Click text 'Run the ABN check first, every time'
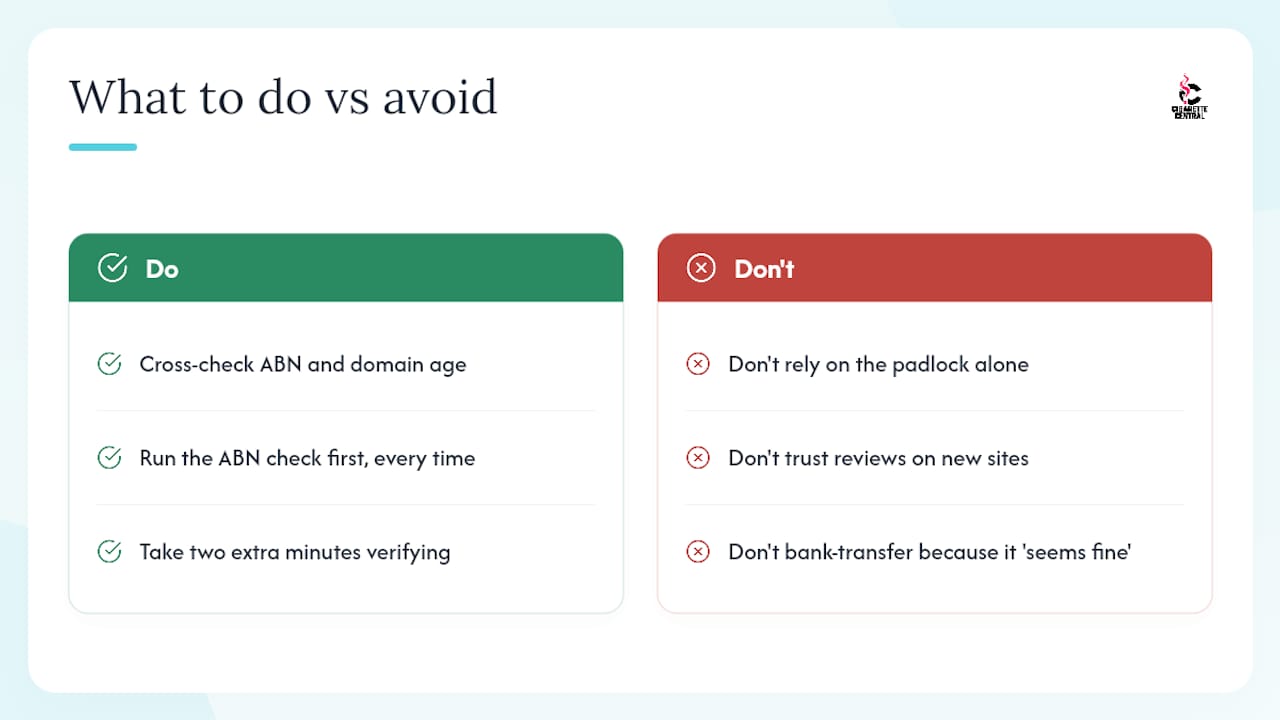This screenshot has width=1280, height=720. click(307, 459)
